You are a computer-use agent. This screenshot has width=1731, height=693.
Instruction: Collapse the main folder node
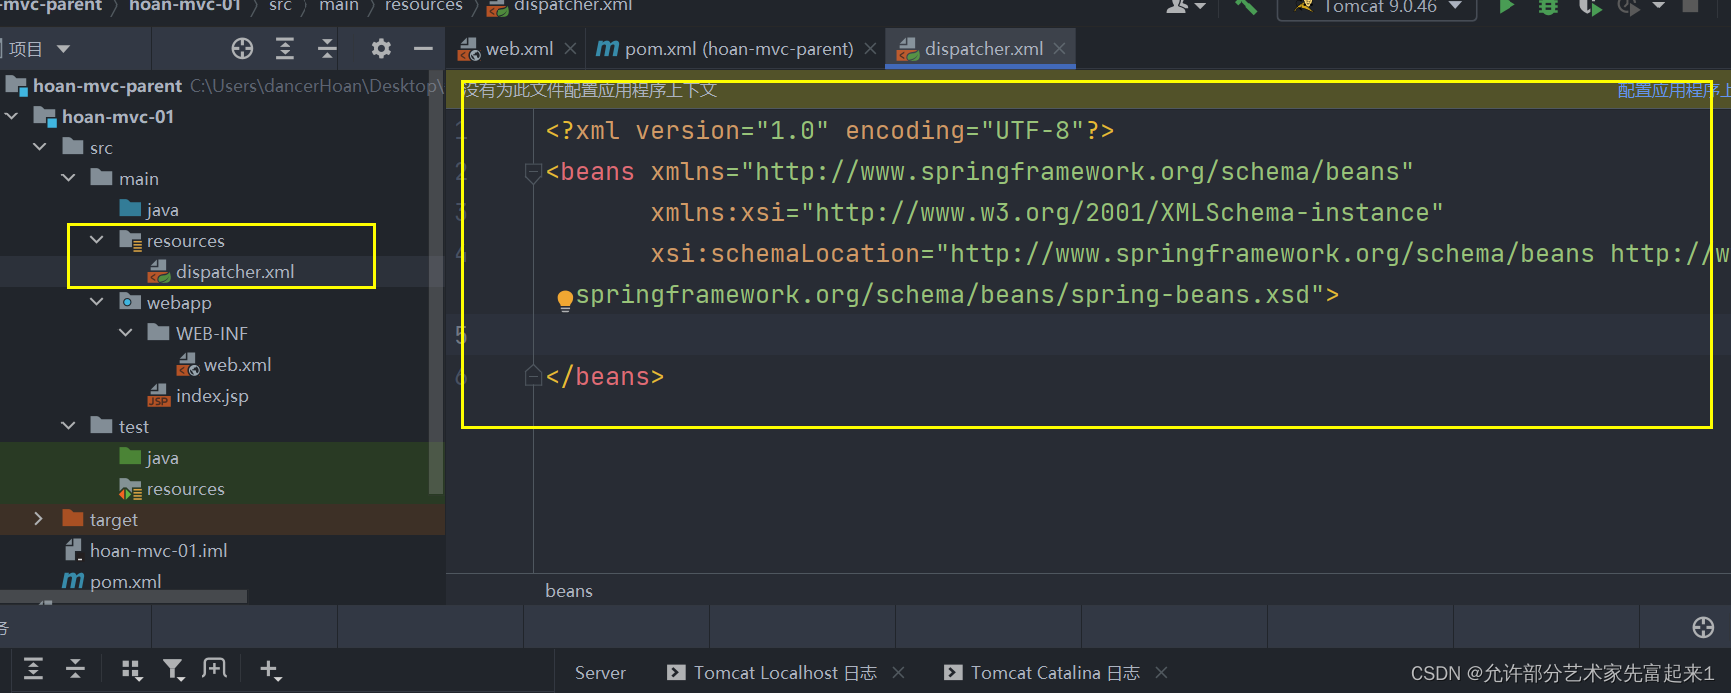coord(68,179)
